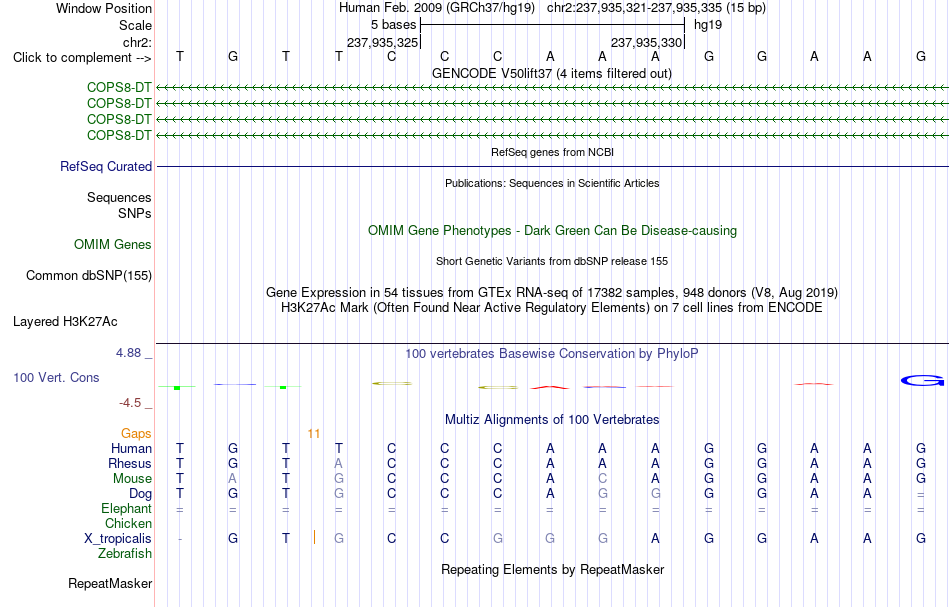The width and height of the screenshot is (950, 607).
Task: Click 'Repeating Elements by RepeatMasker' title
Action: [552, 570]
